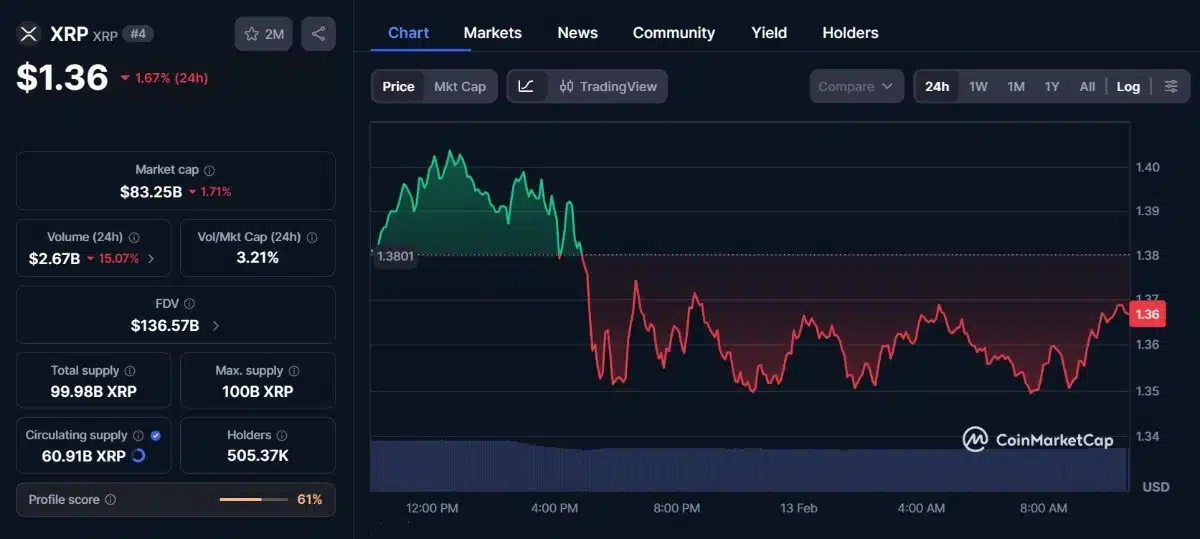Screen dimensions: 1200x539
Task: Click the $136.57B FDV value
Action: pyautogui.click(x=165, y=325)
